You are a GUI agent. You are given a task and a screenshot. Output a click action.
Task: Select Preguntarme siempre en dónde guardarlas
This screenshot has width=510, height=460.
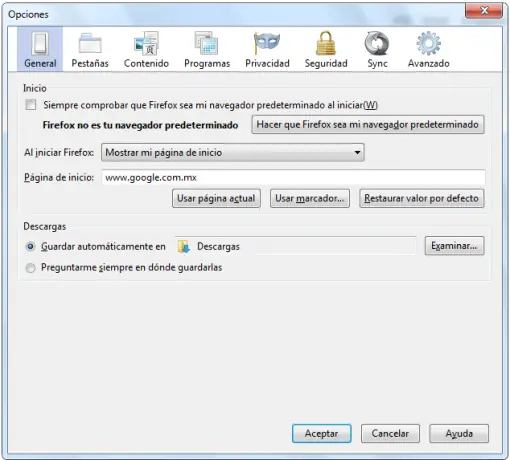[x=30, y=268]
